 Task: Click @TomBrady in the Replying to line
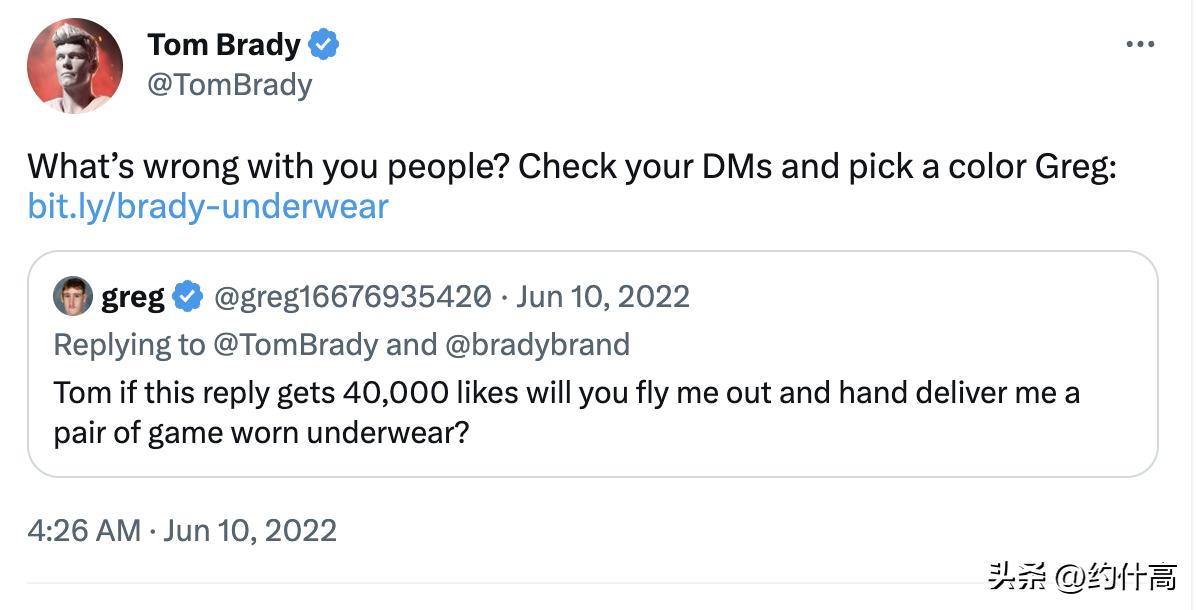(294, 345)
